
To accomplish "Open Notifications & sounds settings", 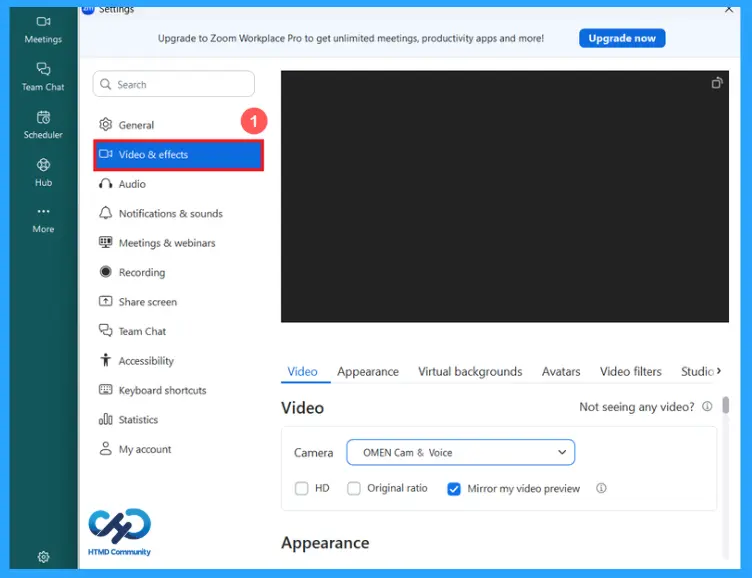I will click(178, 213).
